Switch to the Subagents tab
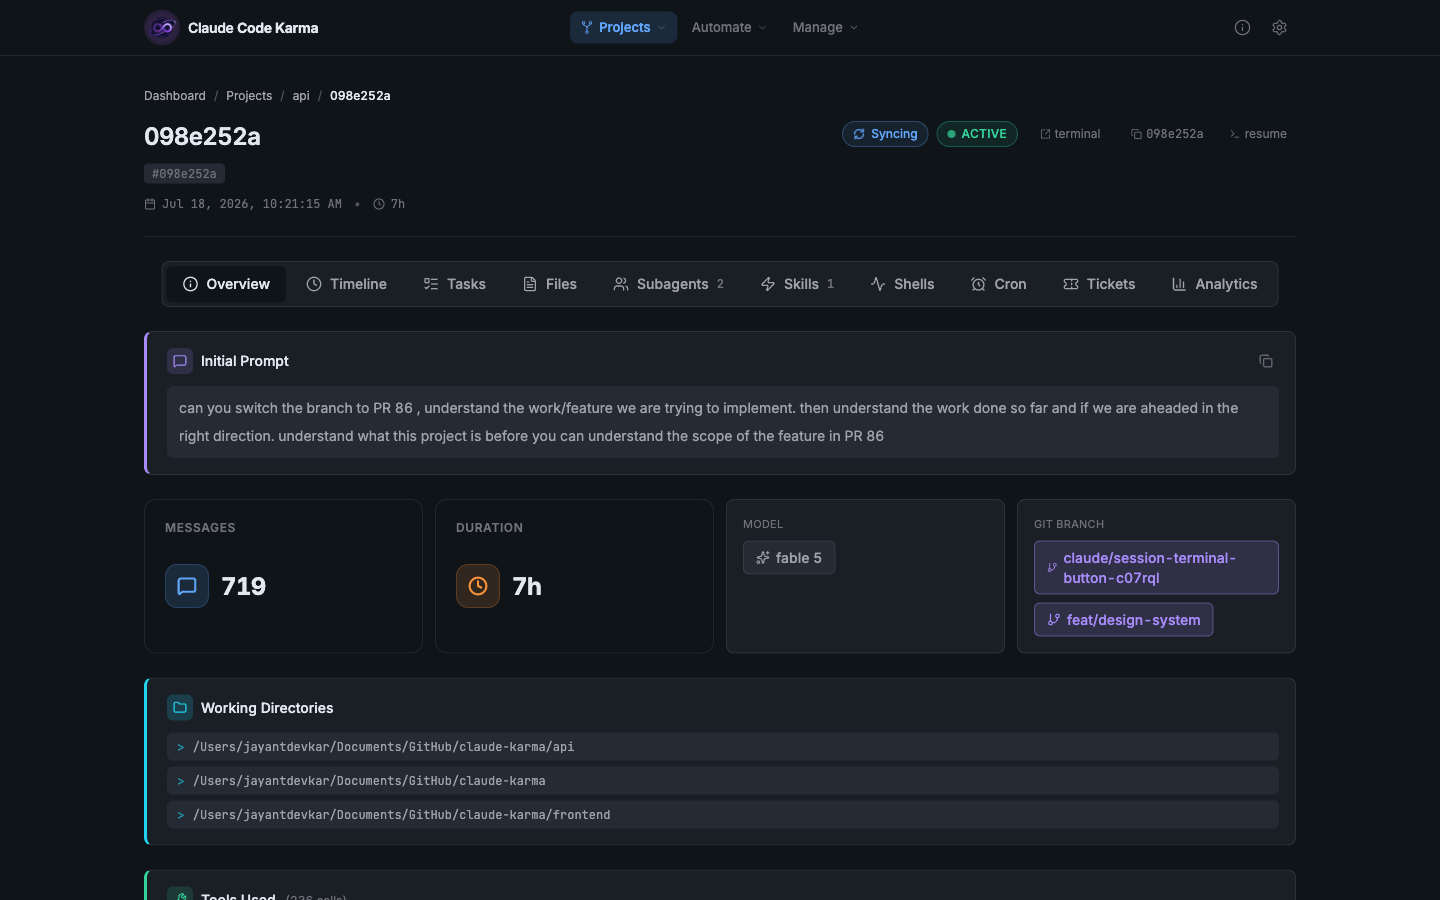1440x900 pixels. [x=668, y=284]
